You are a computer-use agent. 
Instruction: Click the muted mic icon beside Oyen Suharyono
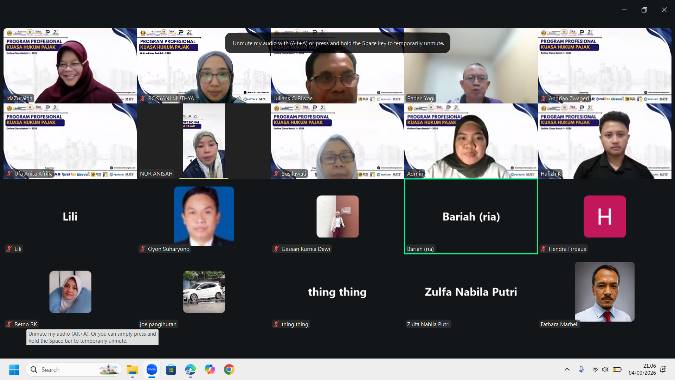[x=142, y=249]
